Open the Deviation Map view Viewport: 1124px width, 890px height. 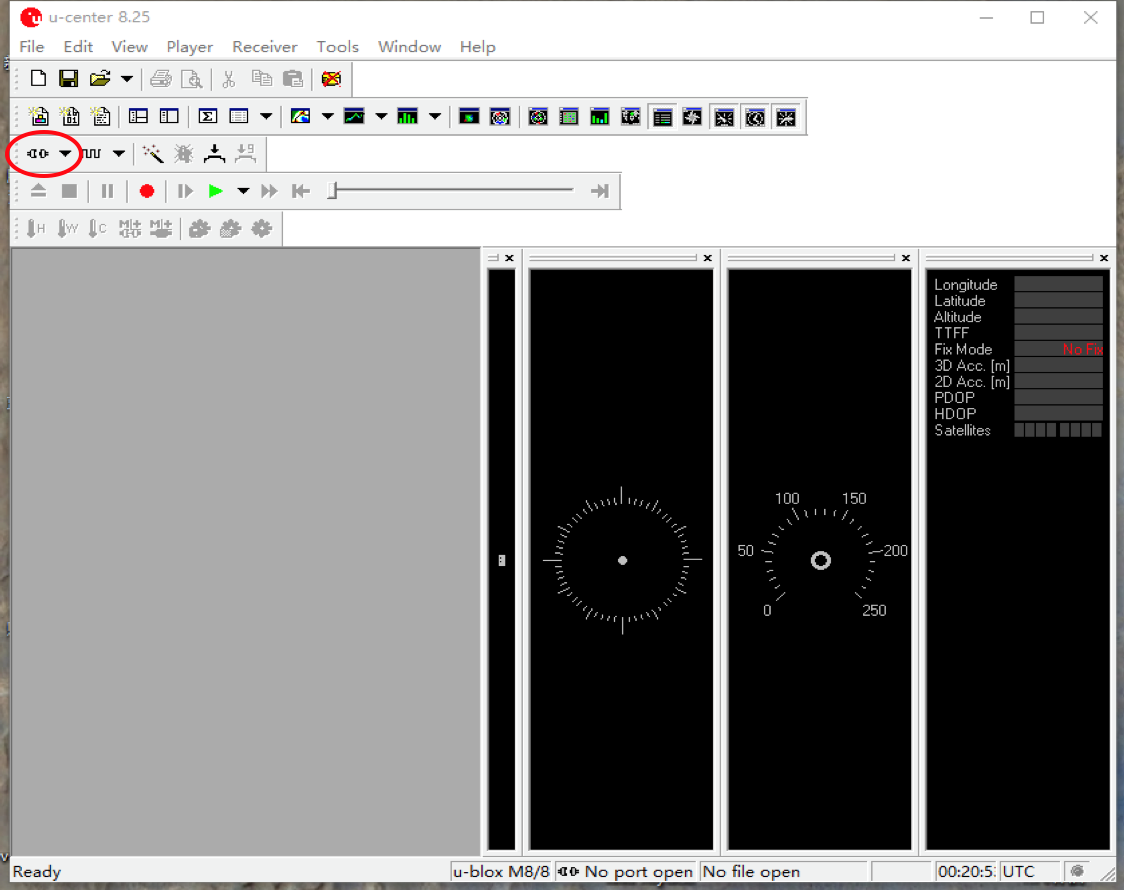(470, 116)
